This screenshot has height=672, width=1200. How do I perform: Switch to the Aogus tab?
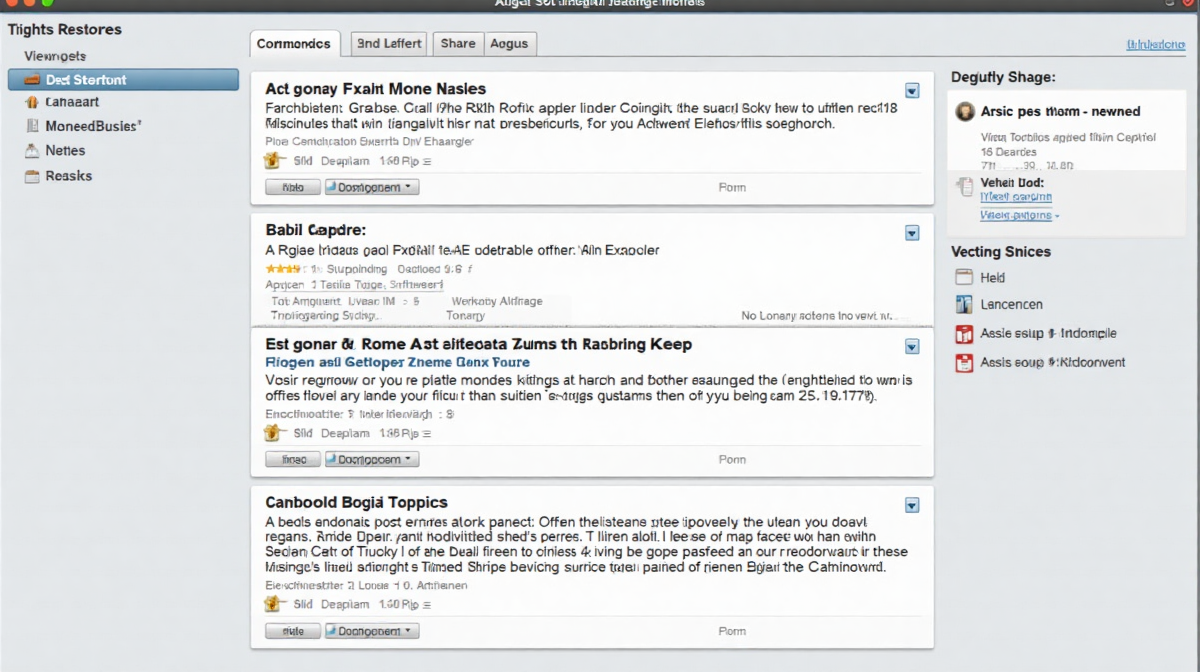click(x=510, y=43)
